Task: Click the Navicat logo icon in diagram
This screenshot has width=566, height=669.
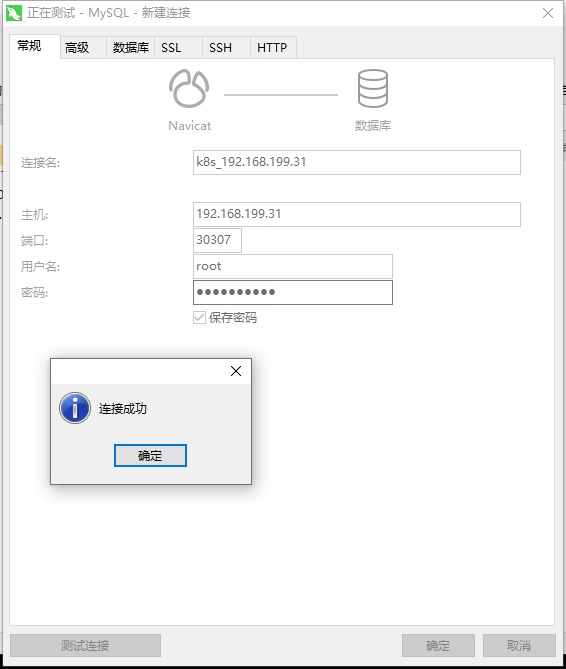Action: coord(189,88)
